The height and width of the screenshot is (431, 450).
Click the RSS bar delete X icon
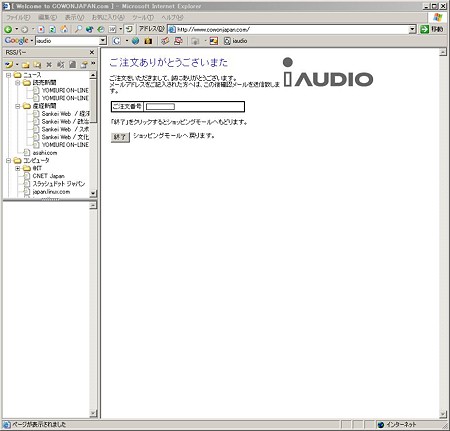point(49,64)
